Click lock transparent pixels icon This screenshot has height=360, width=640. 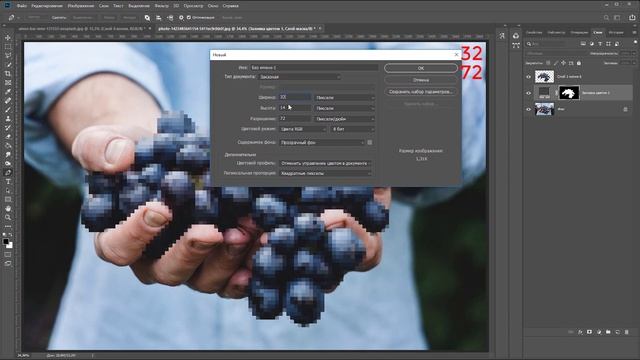click(x=548, y=63)
